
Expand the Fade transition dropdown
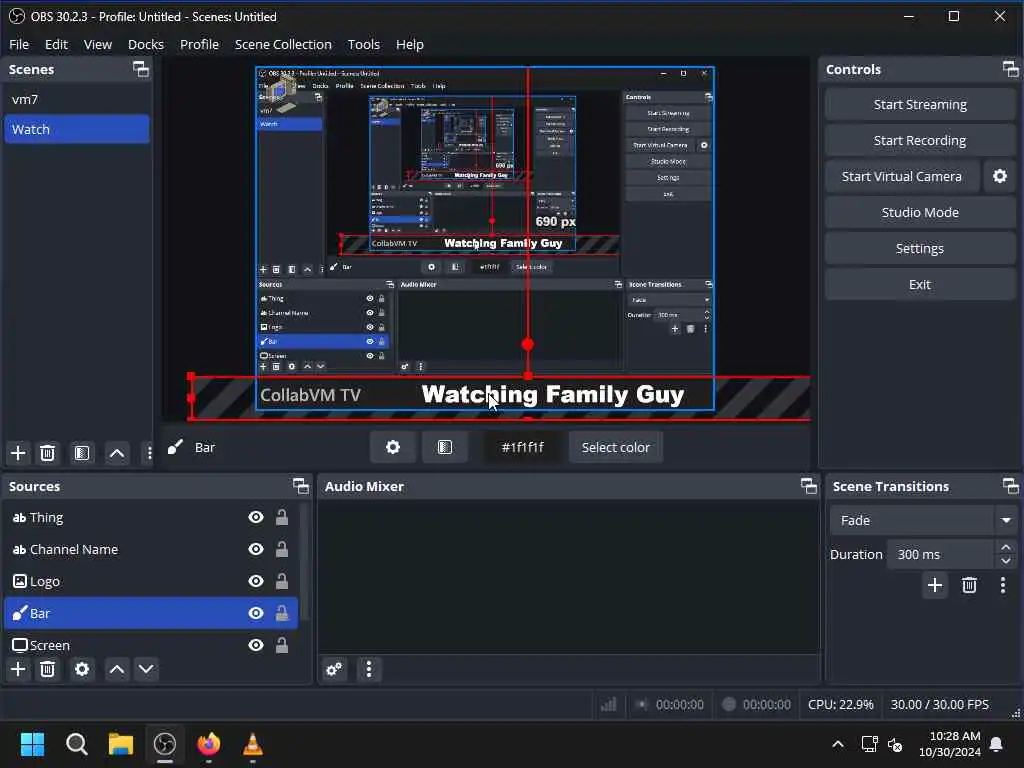[1006, 520]
